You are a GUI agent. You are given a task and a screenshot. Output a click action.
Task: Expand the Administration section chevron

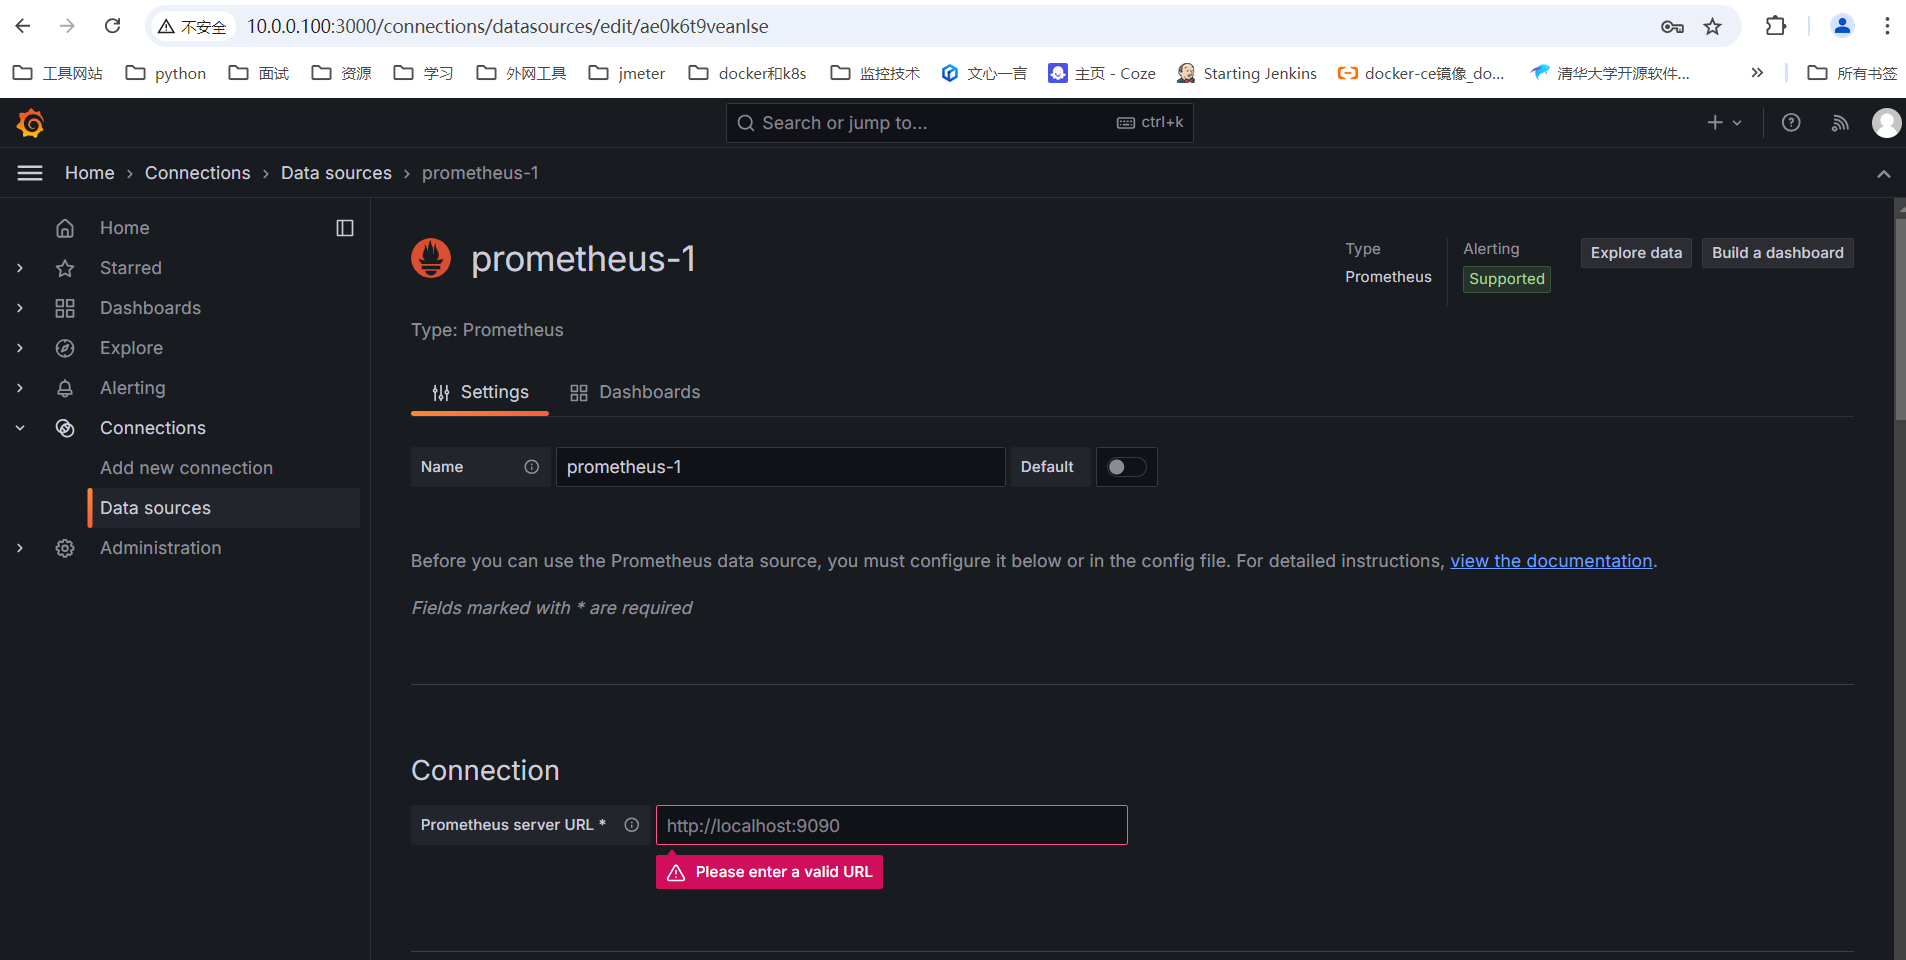pyautogui.click(x=20, y=548)
